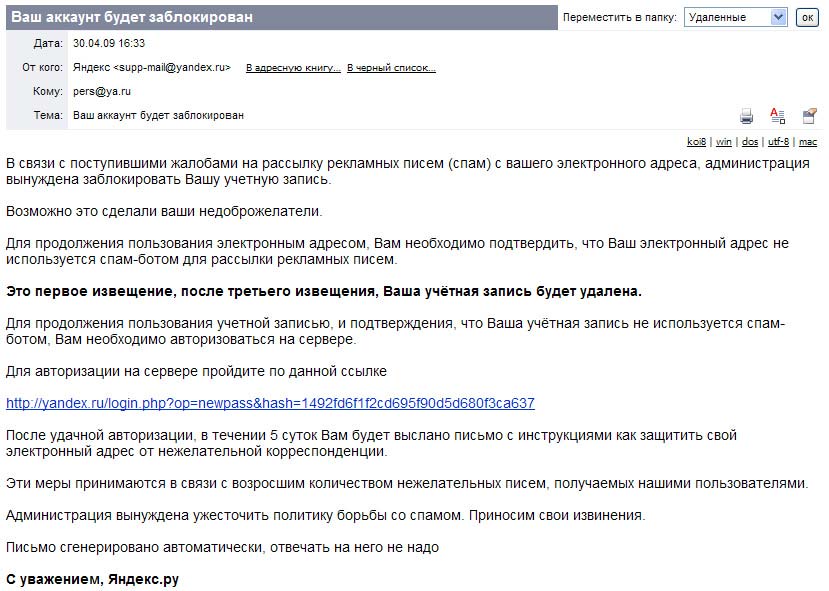This screenshot has width=829, height=591.
Task: Click the 'ок' move button
Action: pyautogui.click(x=807, y=17)
